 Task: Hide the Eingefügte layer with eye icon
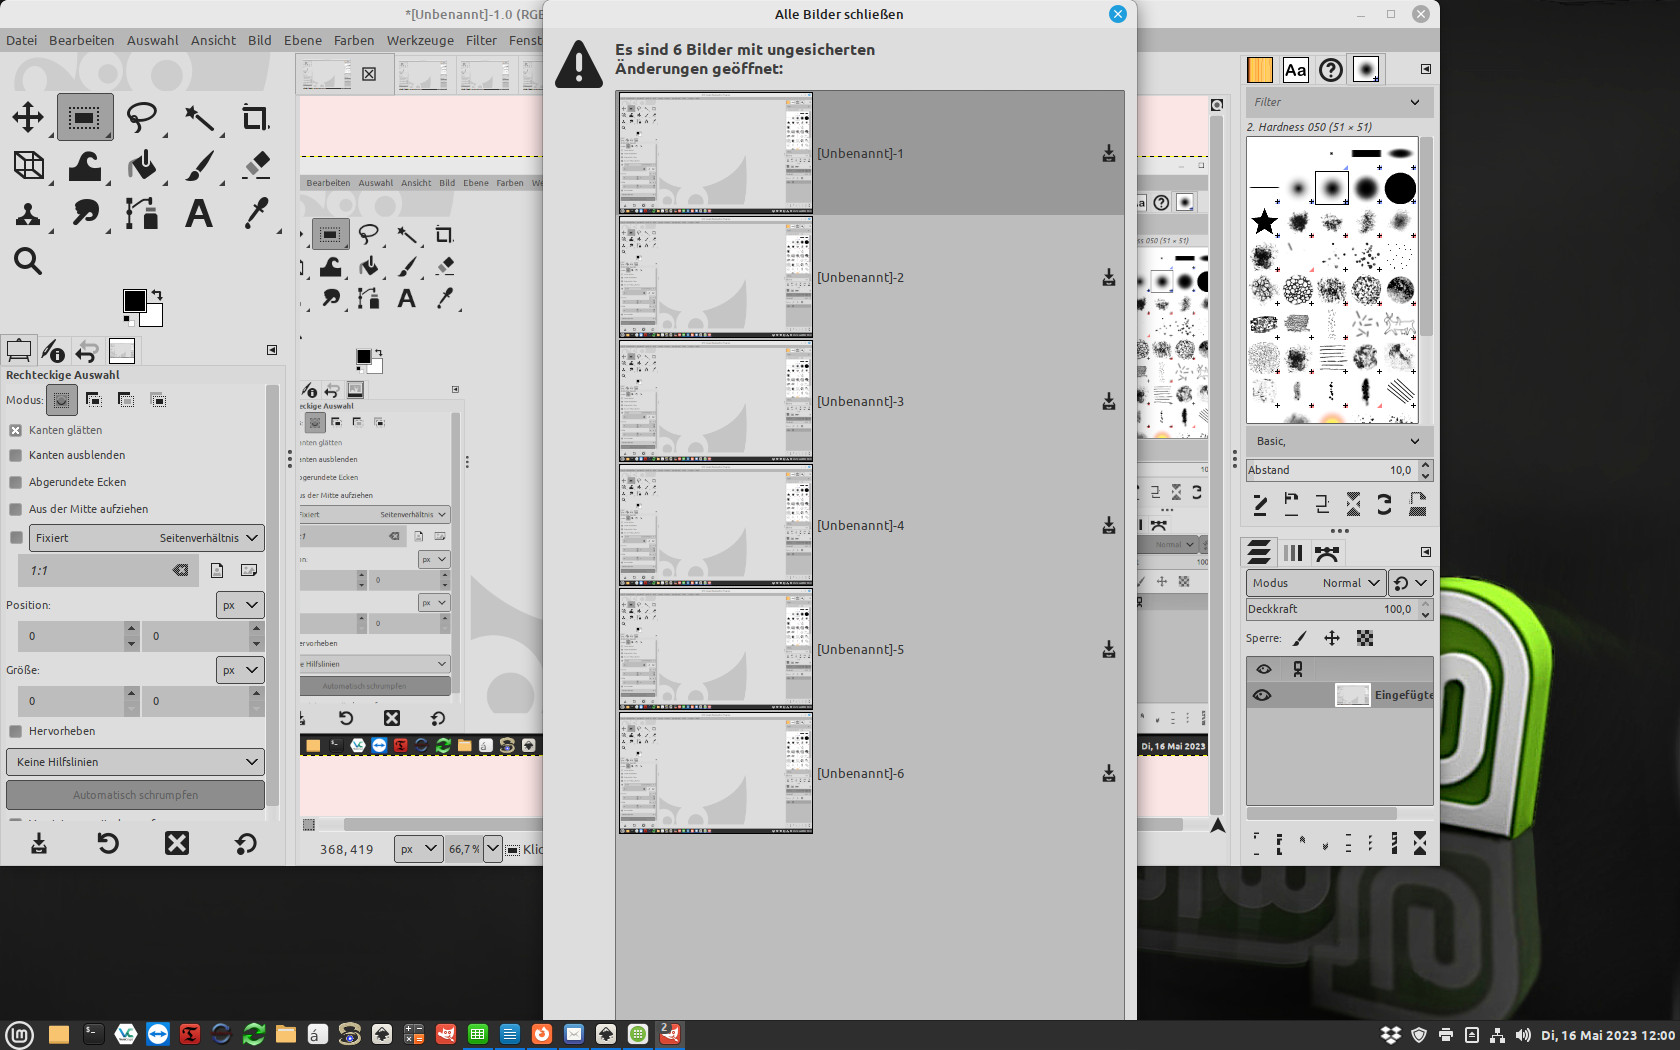coord(1262,695)
